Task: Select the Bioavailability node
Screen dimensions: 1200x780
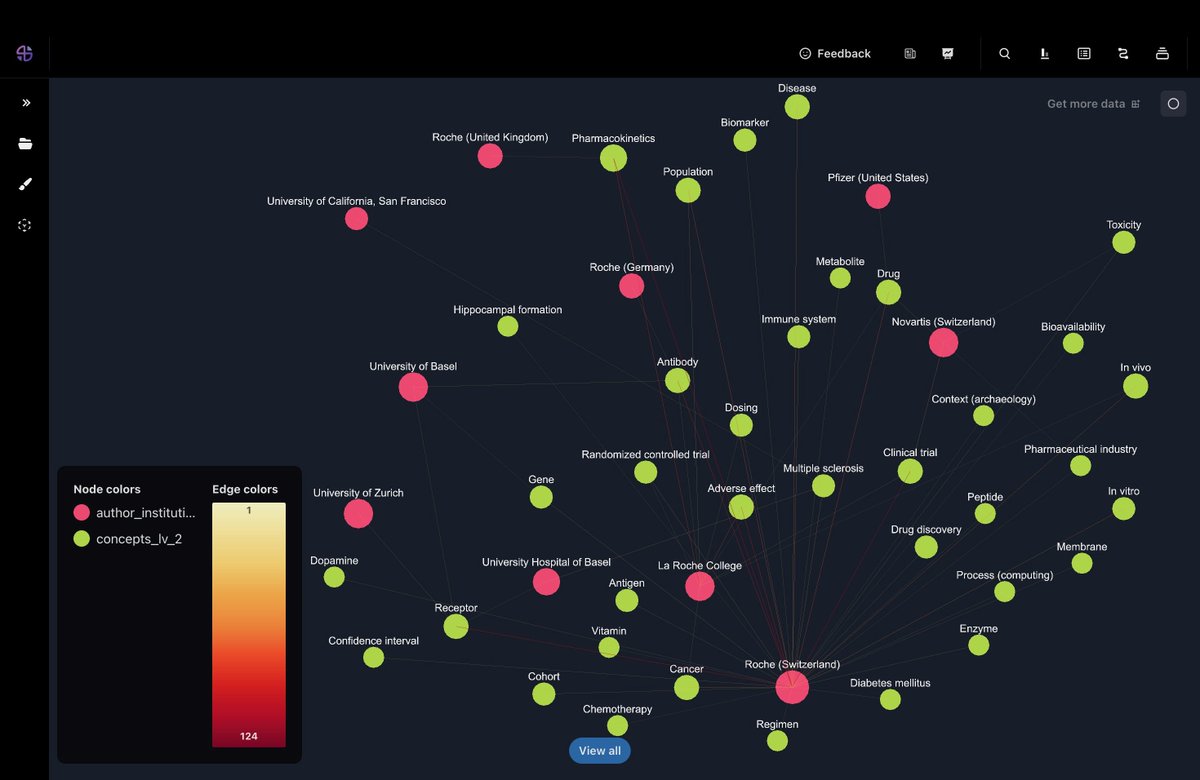Action: tap(1073, 344)
